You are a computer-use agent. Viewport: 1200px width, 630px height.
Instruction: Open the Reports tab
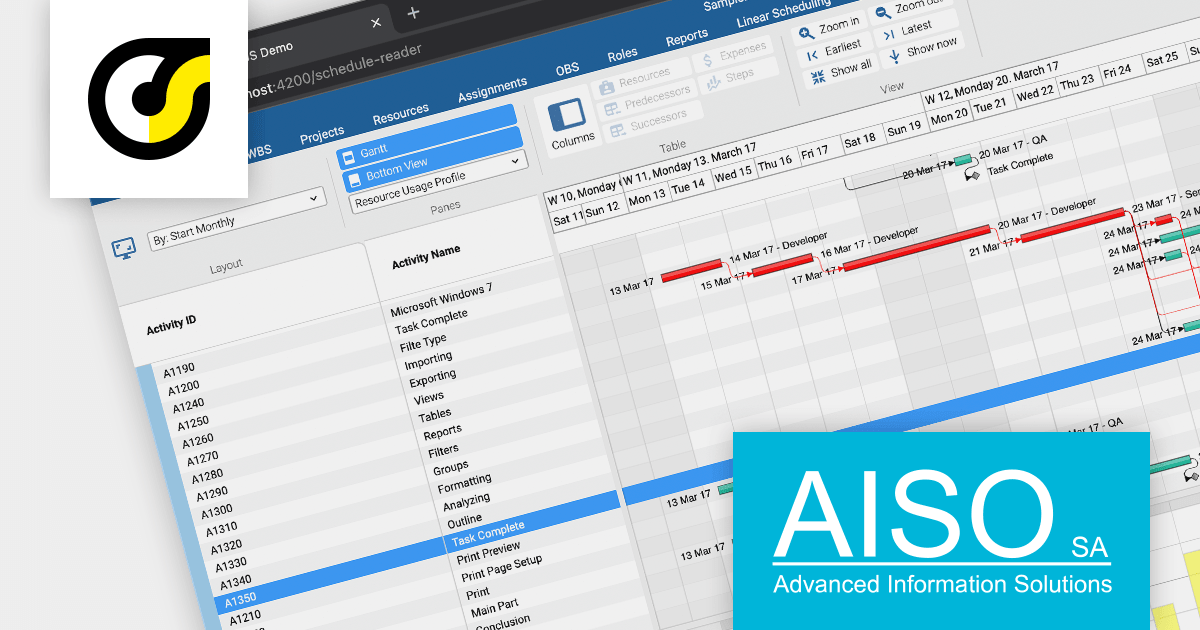pos(687,40)
